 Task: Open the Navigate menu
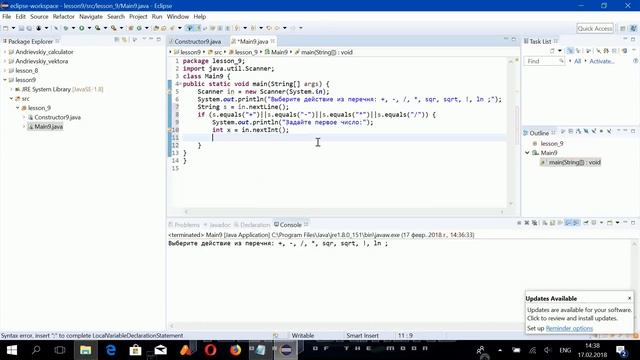(91, 17)
